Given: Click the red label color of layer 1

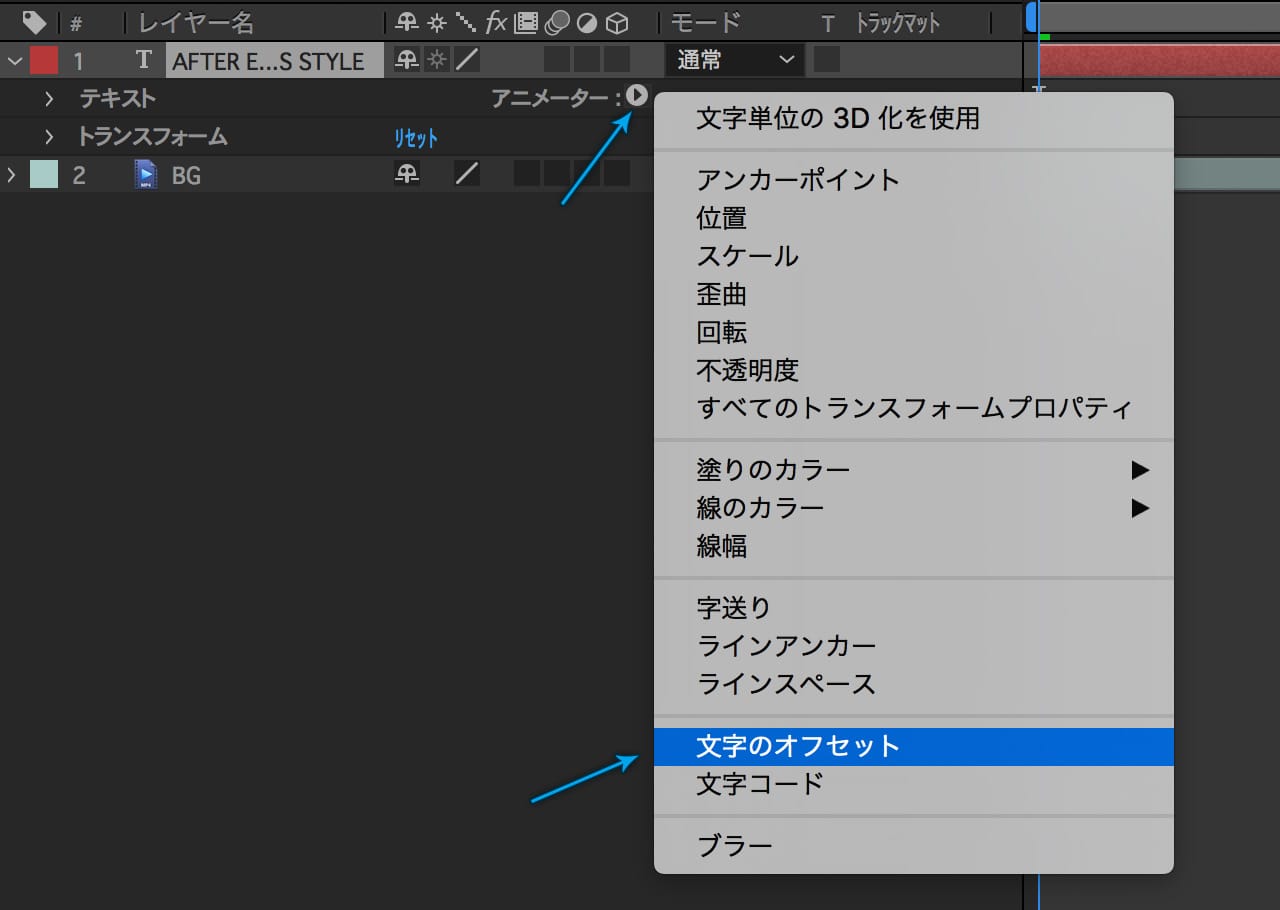Looking at the screenshot, I should pos(44,60).
